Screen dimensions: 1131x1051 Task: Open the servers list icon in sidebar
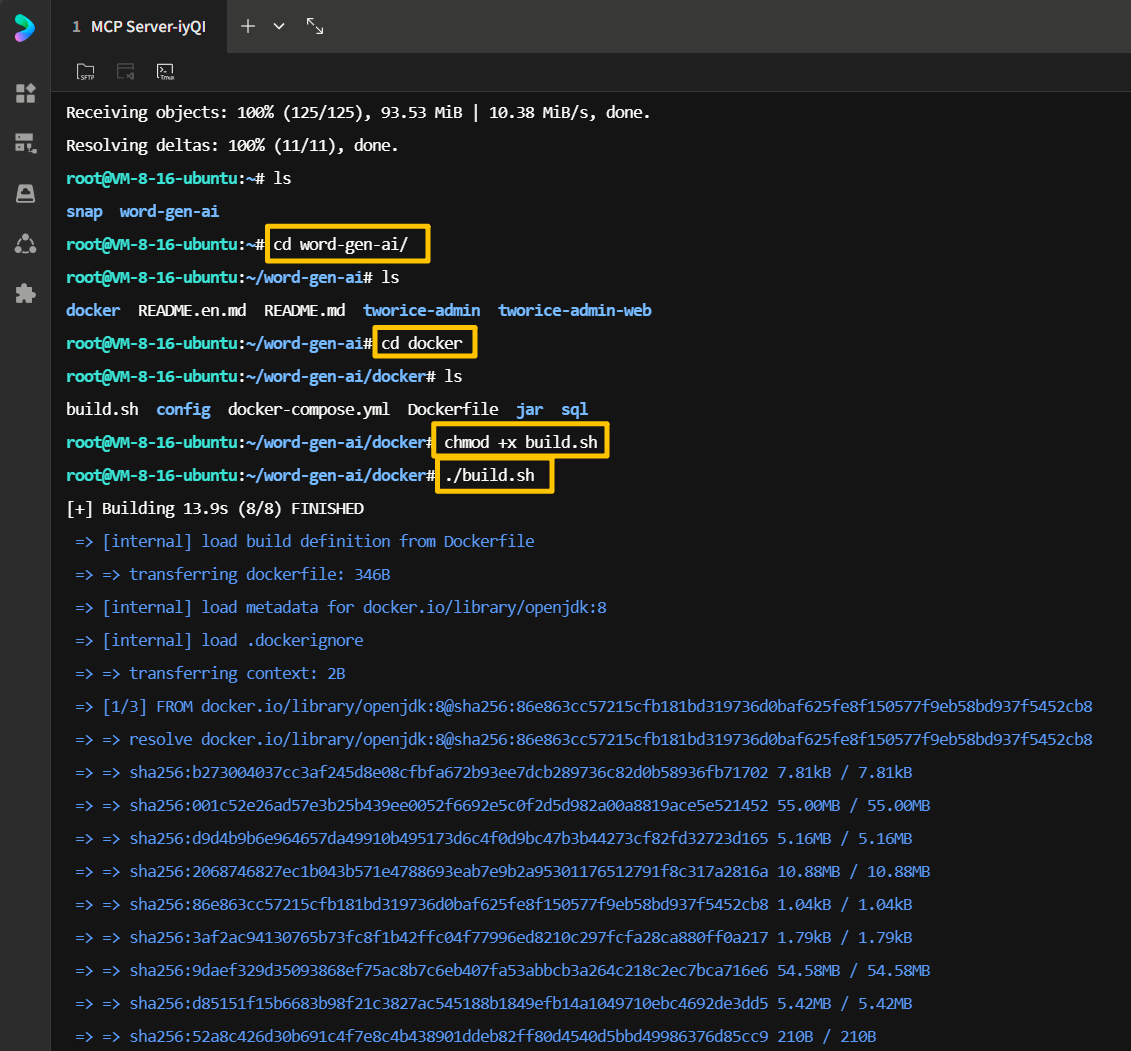pyautogui.click(x=25, y=143)
